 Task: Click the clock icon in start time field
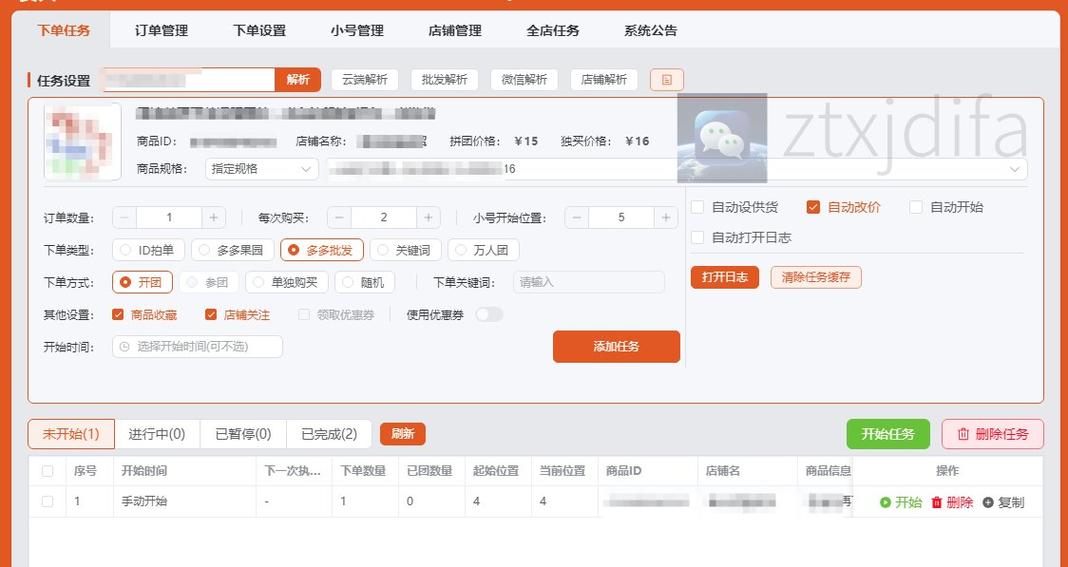(x=125, y=346)
